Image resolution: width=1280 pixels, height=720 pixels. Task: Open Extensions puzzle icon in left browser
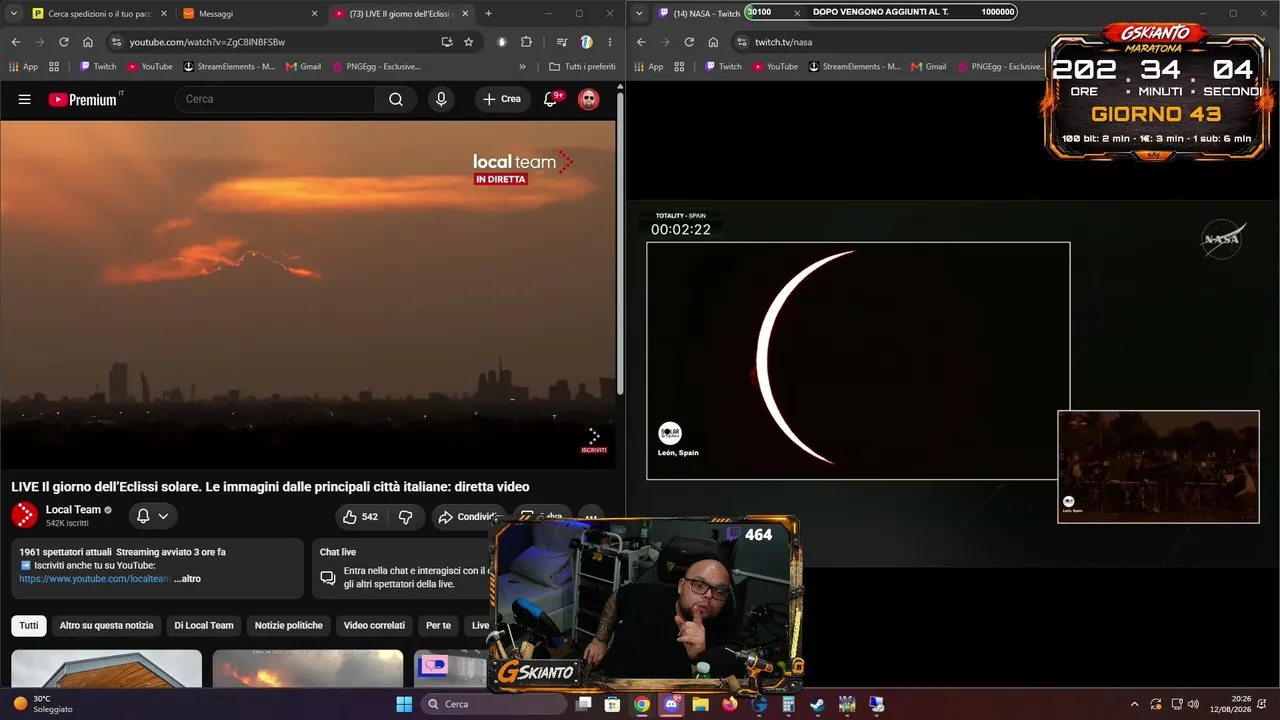(526, 42)
